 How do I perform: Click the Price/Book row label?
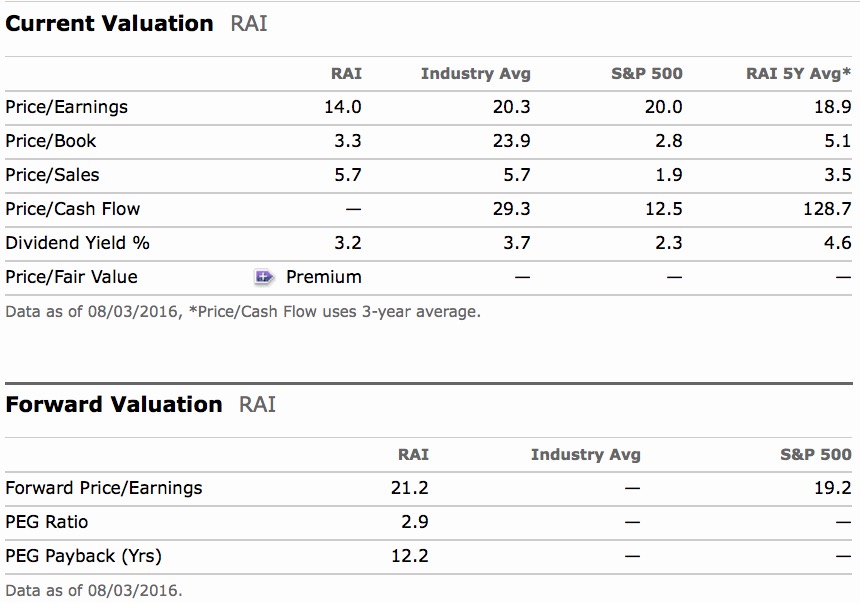(x=51, y=141)
